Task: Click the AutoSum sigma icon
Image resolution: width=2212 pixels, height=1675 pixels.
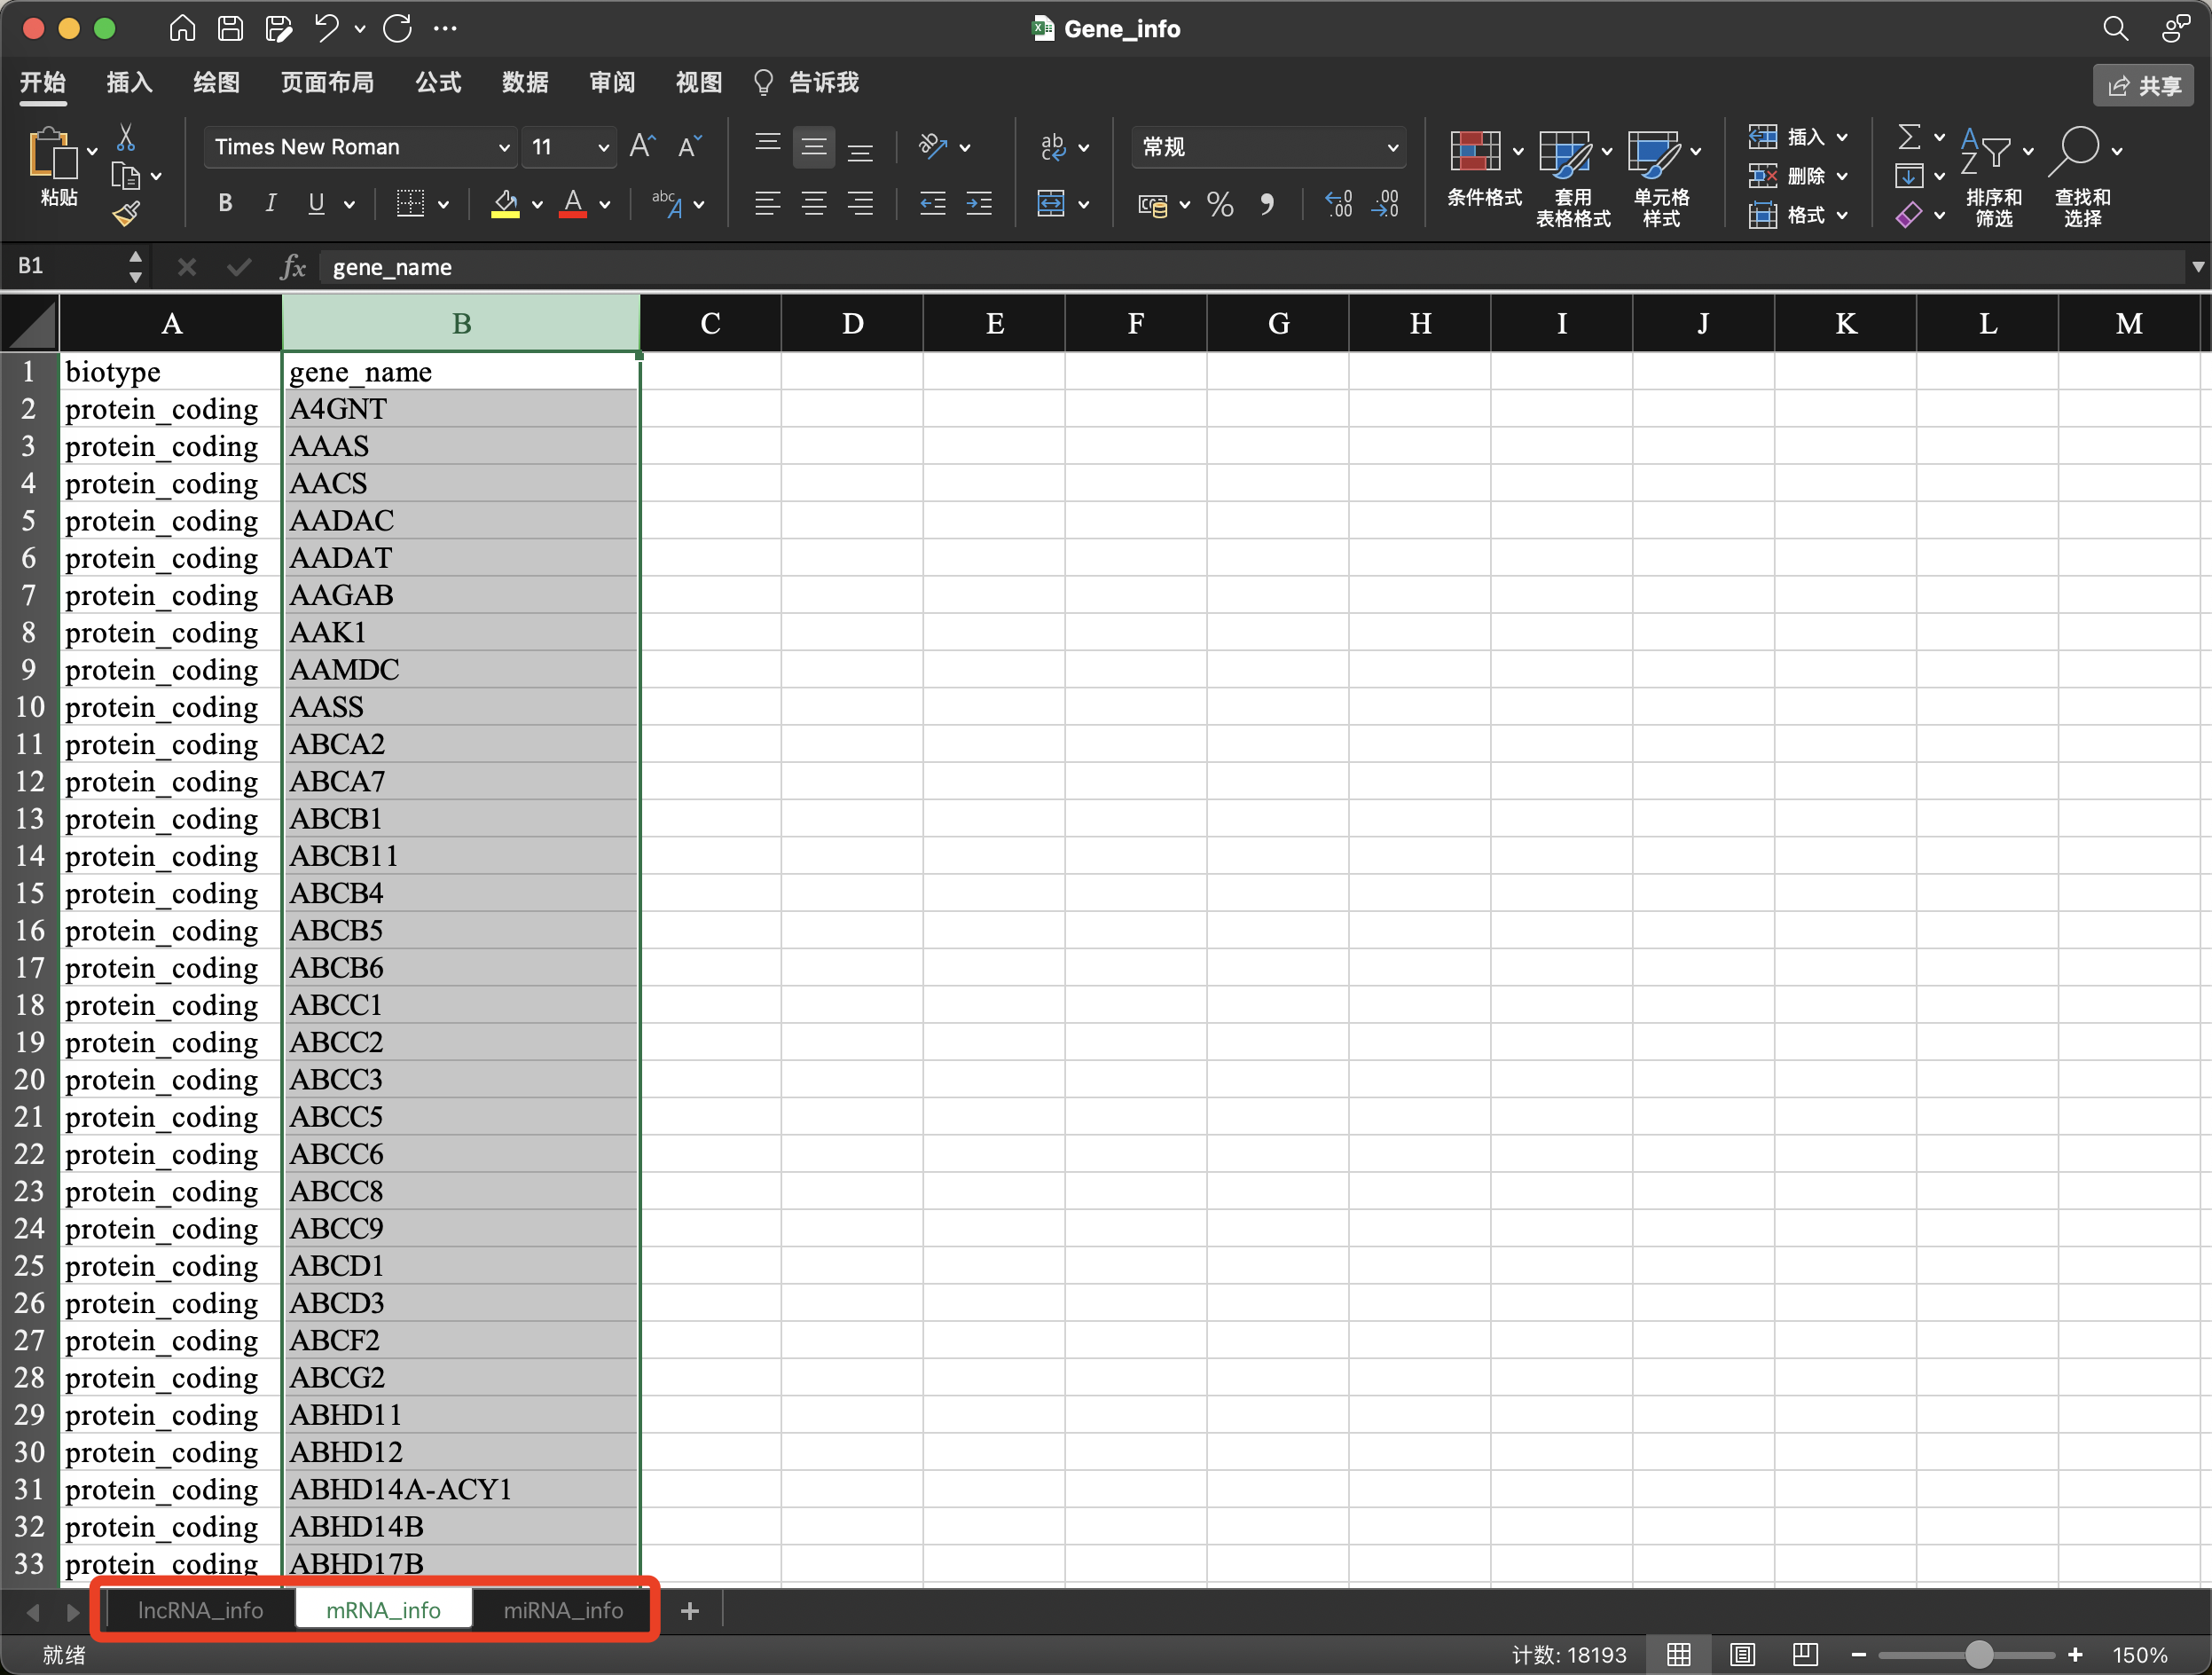Action: pos(1908,136)
